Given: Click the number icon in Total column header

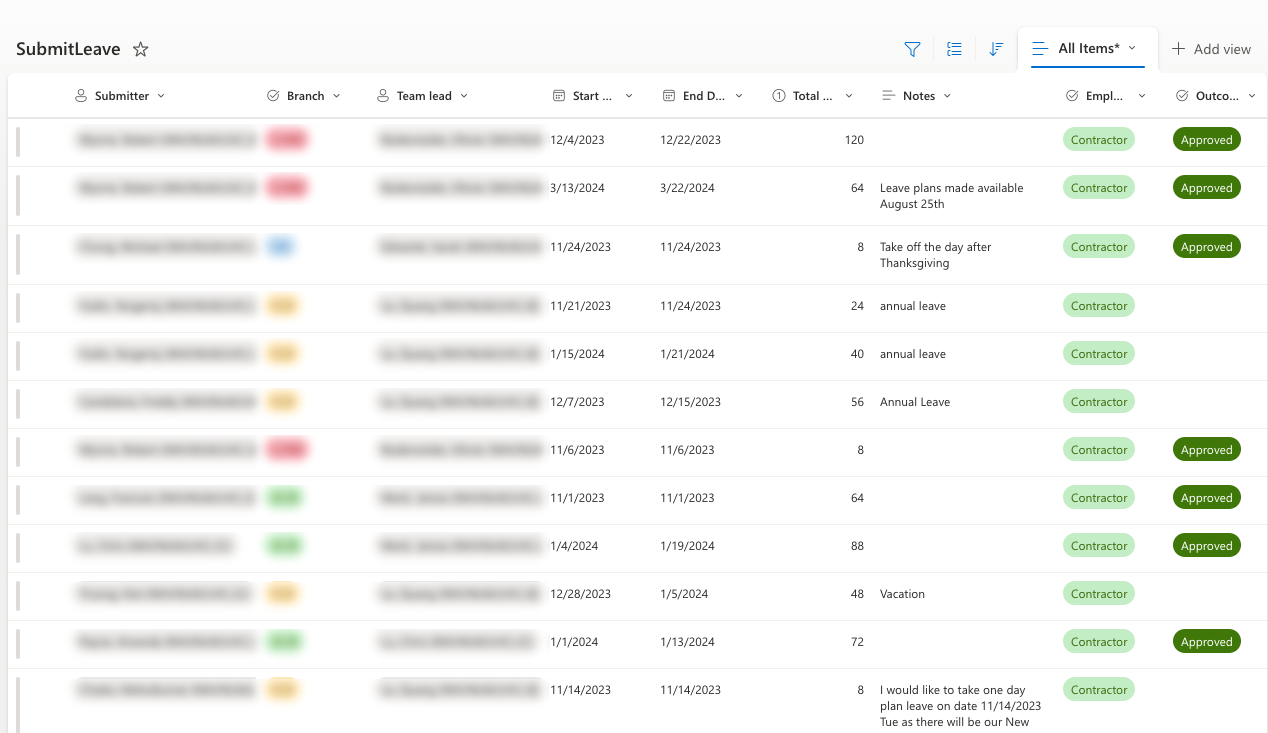Looking at the screenshot, I should [779, 96].
